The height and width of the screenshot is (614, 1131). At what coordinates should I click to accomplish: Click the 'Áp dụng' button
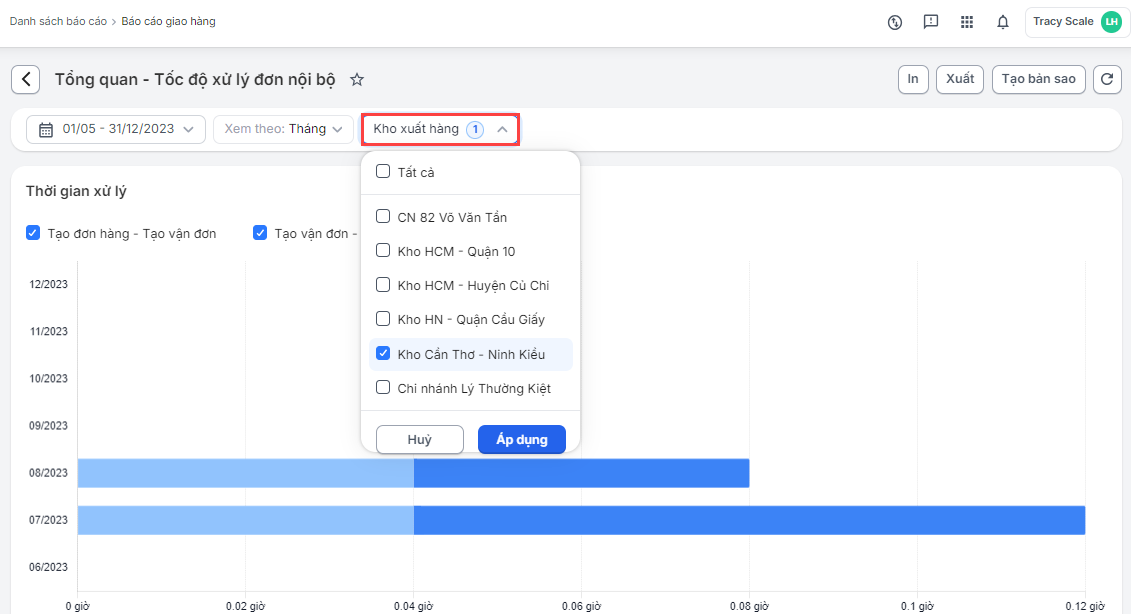[x=521, y=440]
